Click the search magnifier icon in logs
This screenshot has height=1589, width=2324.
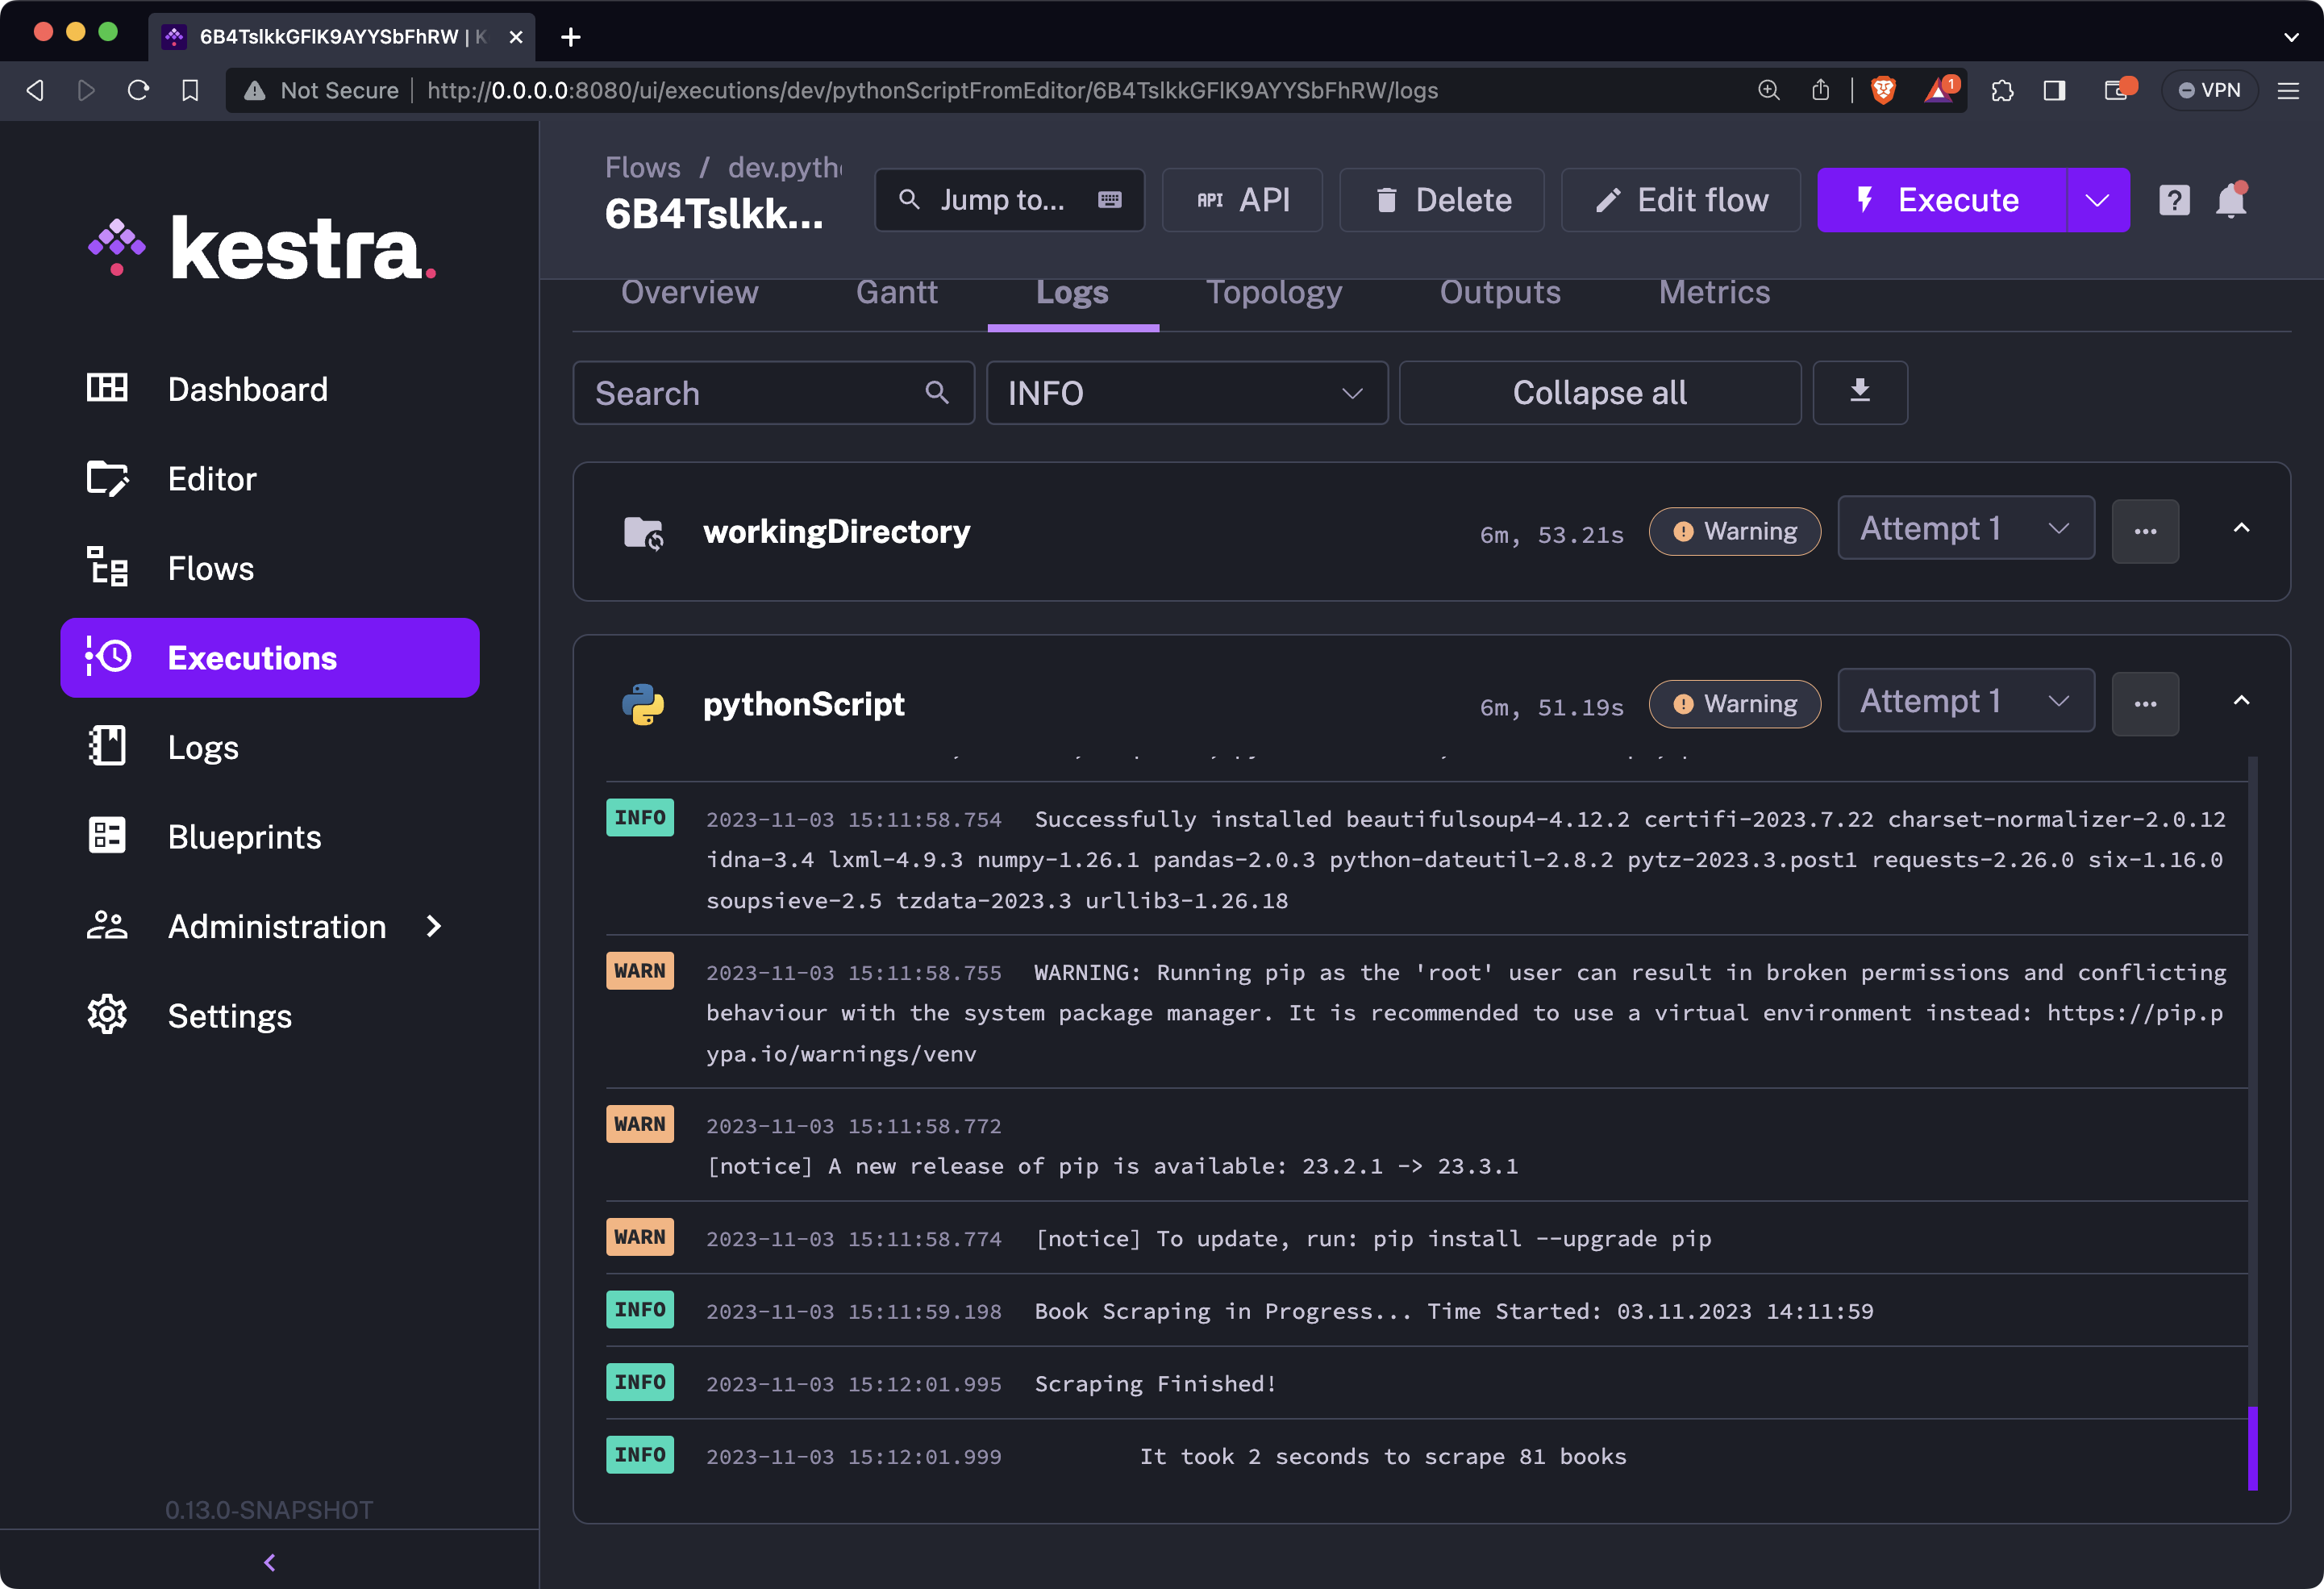936,392
